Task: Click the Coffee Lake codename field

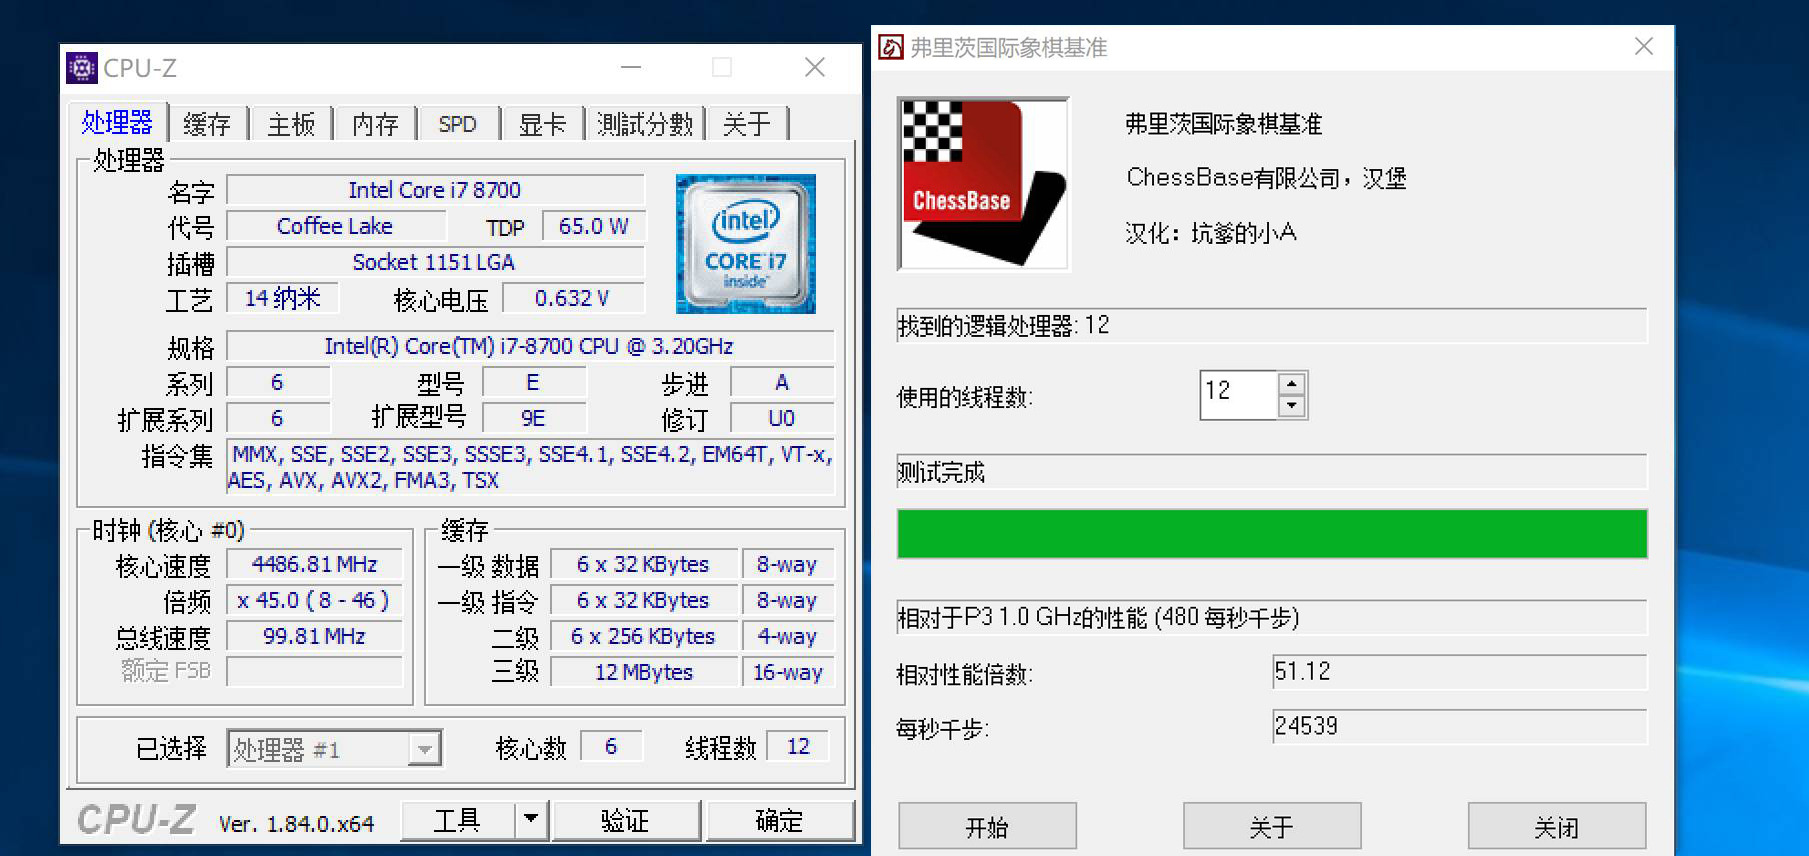Action: click(335, 226)
